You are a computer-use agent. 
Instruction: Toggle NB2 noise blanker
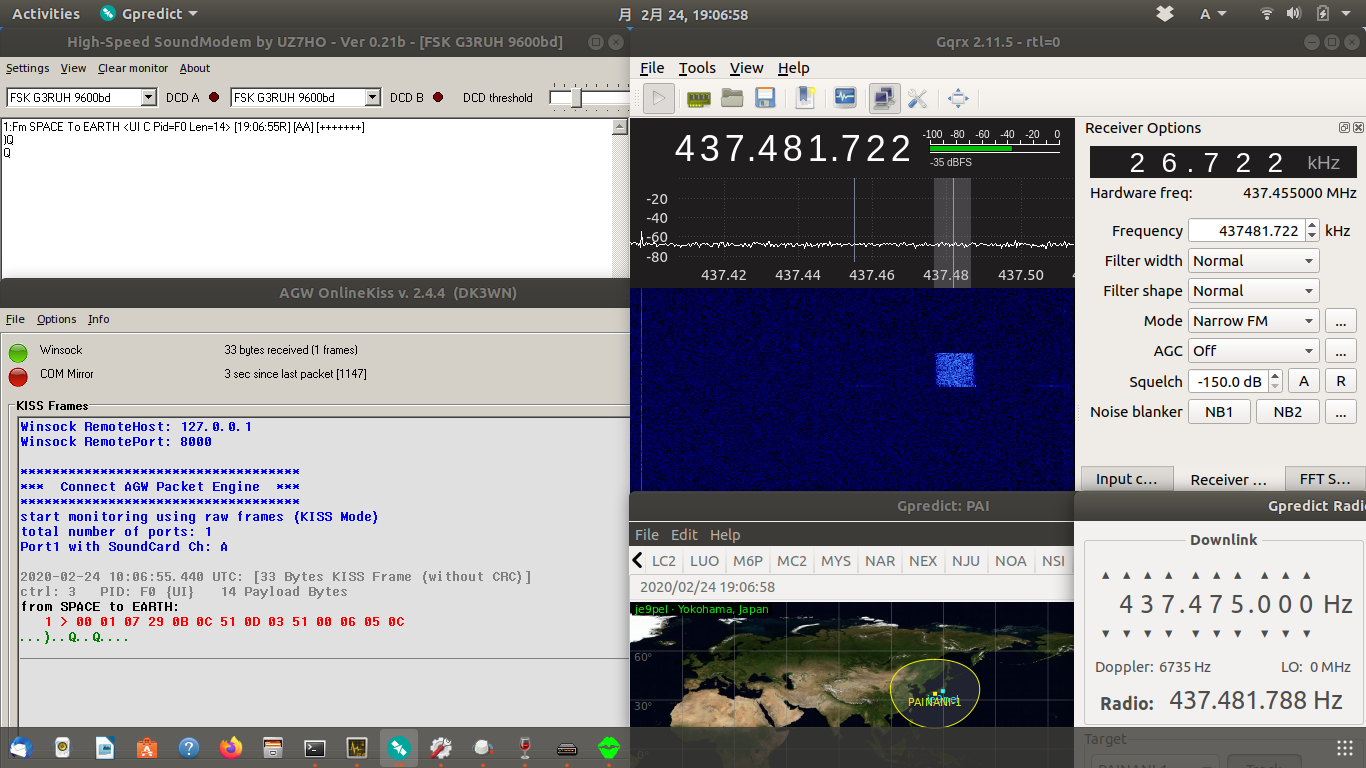(1288, 412)
